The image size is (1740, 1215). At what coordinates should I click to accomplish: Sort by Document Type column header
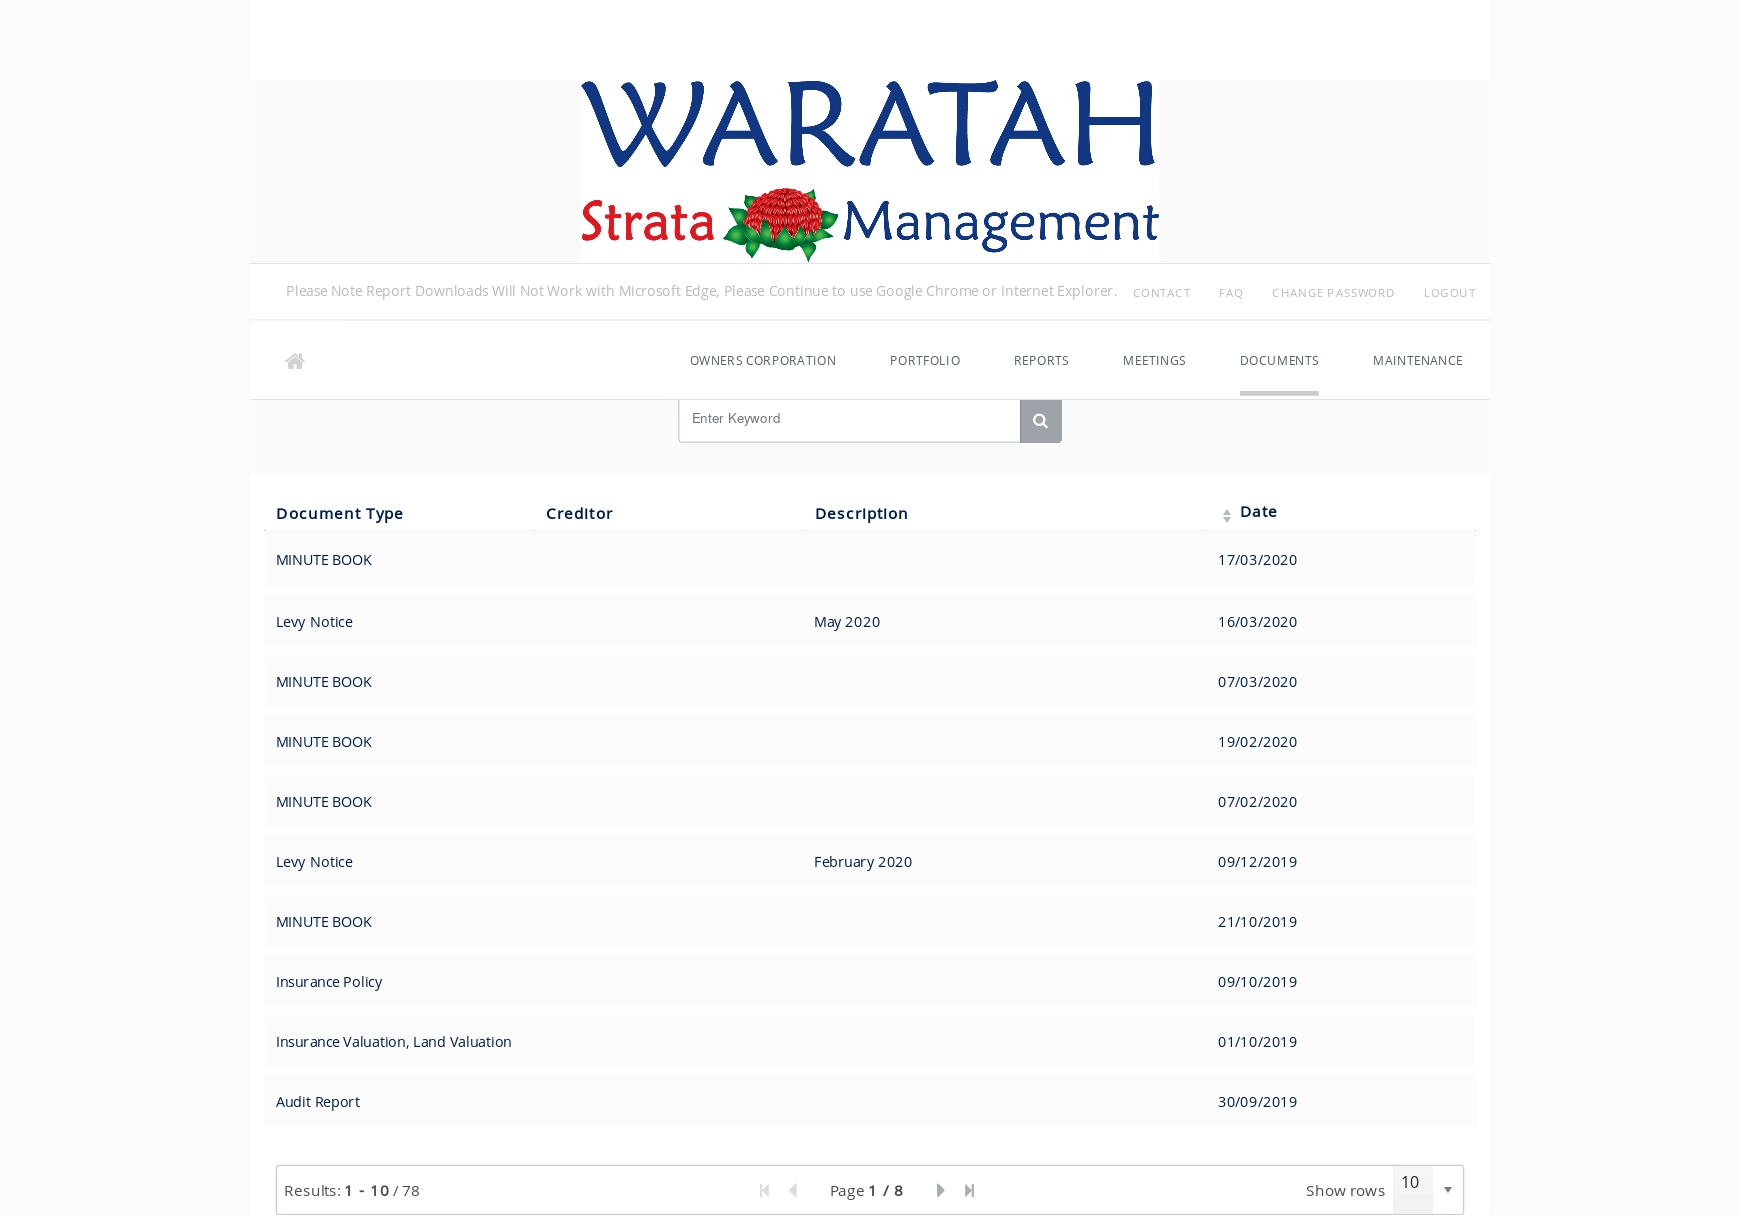coord(340,513)
